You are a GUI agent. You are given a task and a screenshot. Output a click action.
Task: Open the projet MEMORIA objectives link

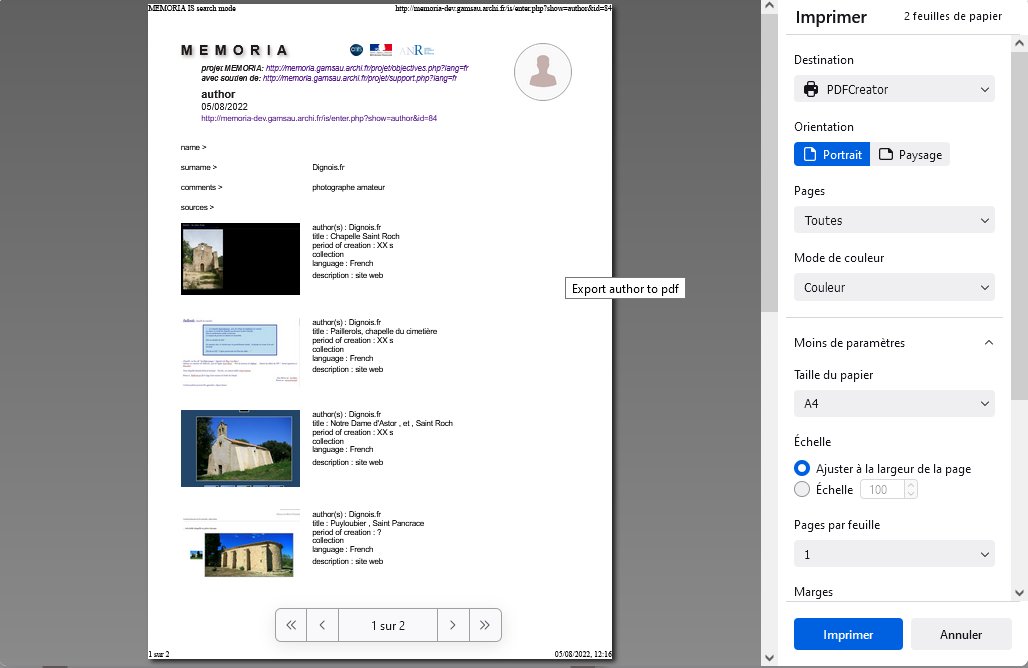pos(367,68)
